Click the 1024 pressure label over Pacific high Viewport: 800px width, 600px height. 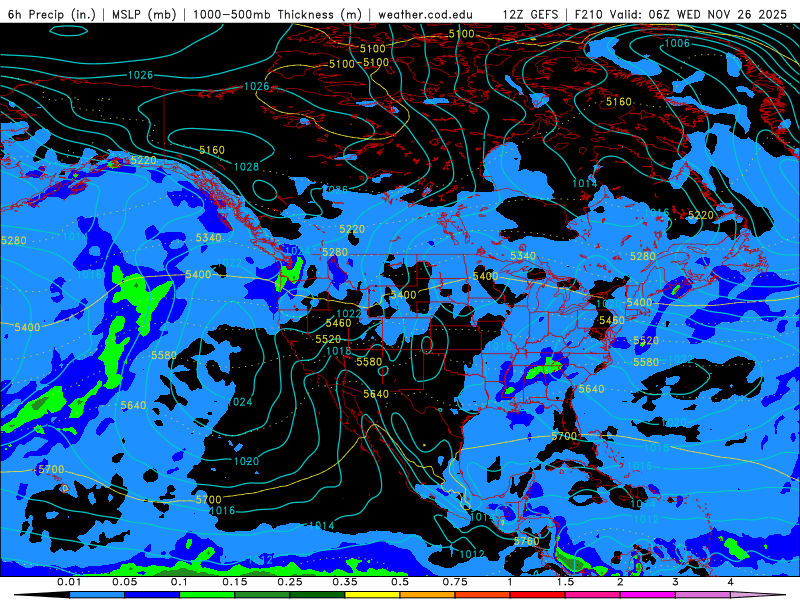pyautogui.click(x=239, y=402)
